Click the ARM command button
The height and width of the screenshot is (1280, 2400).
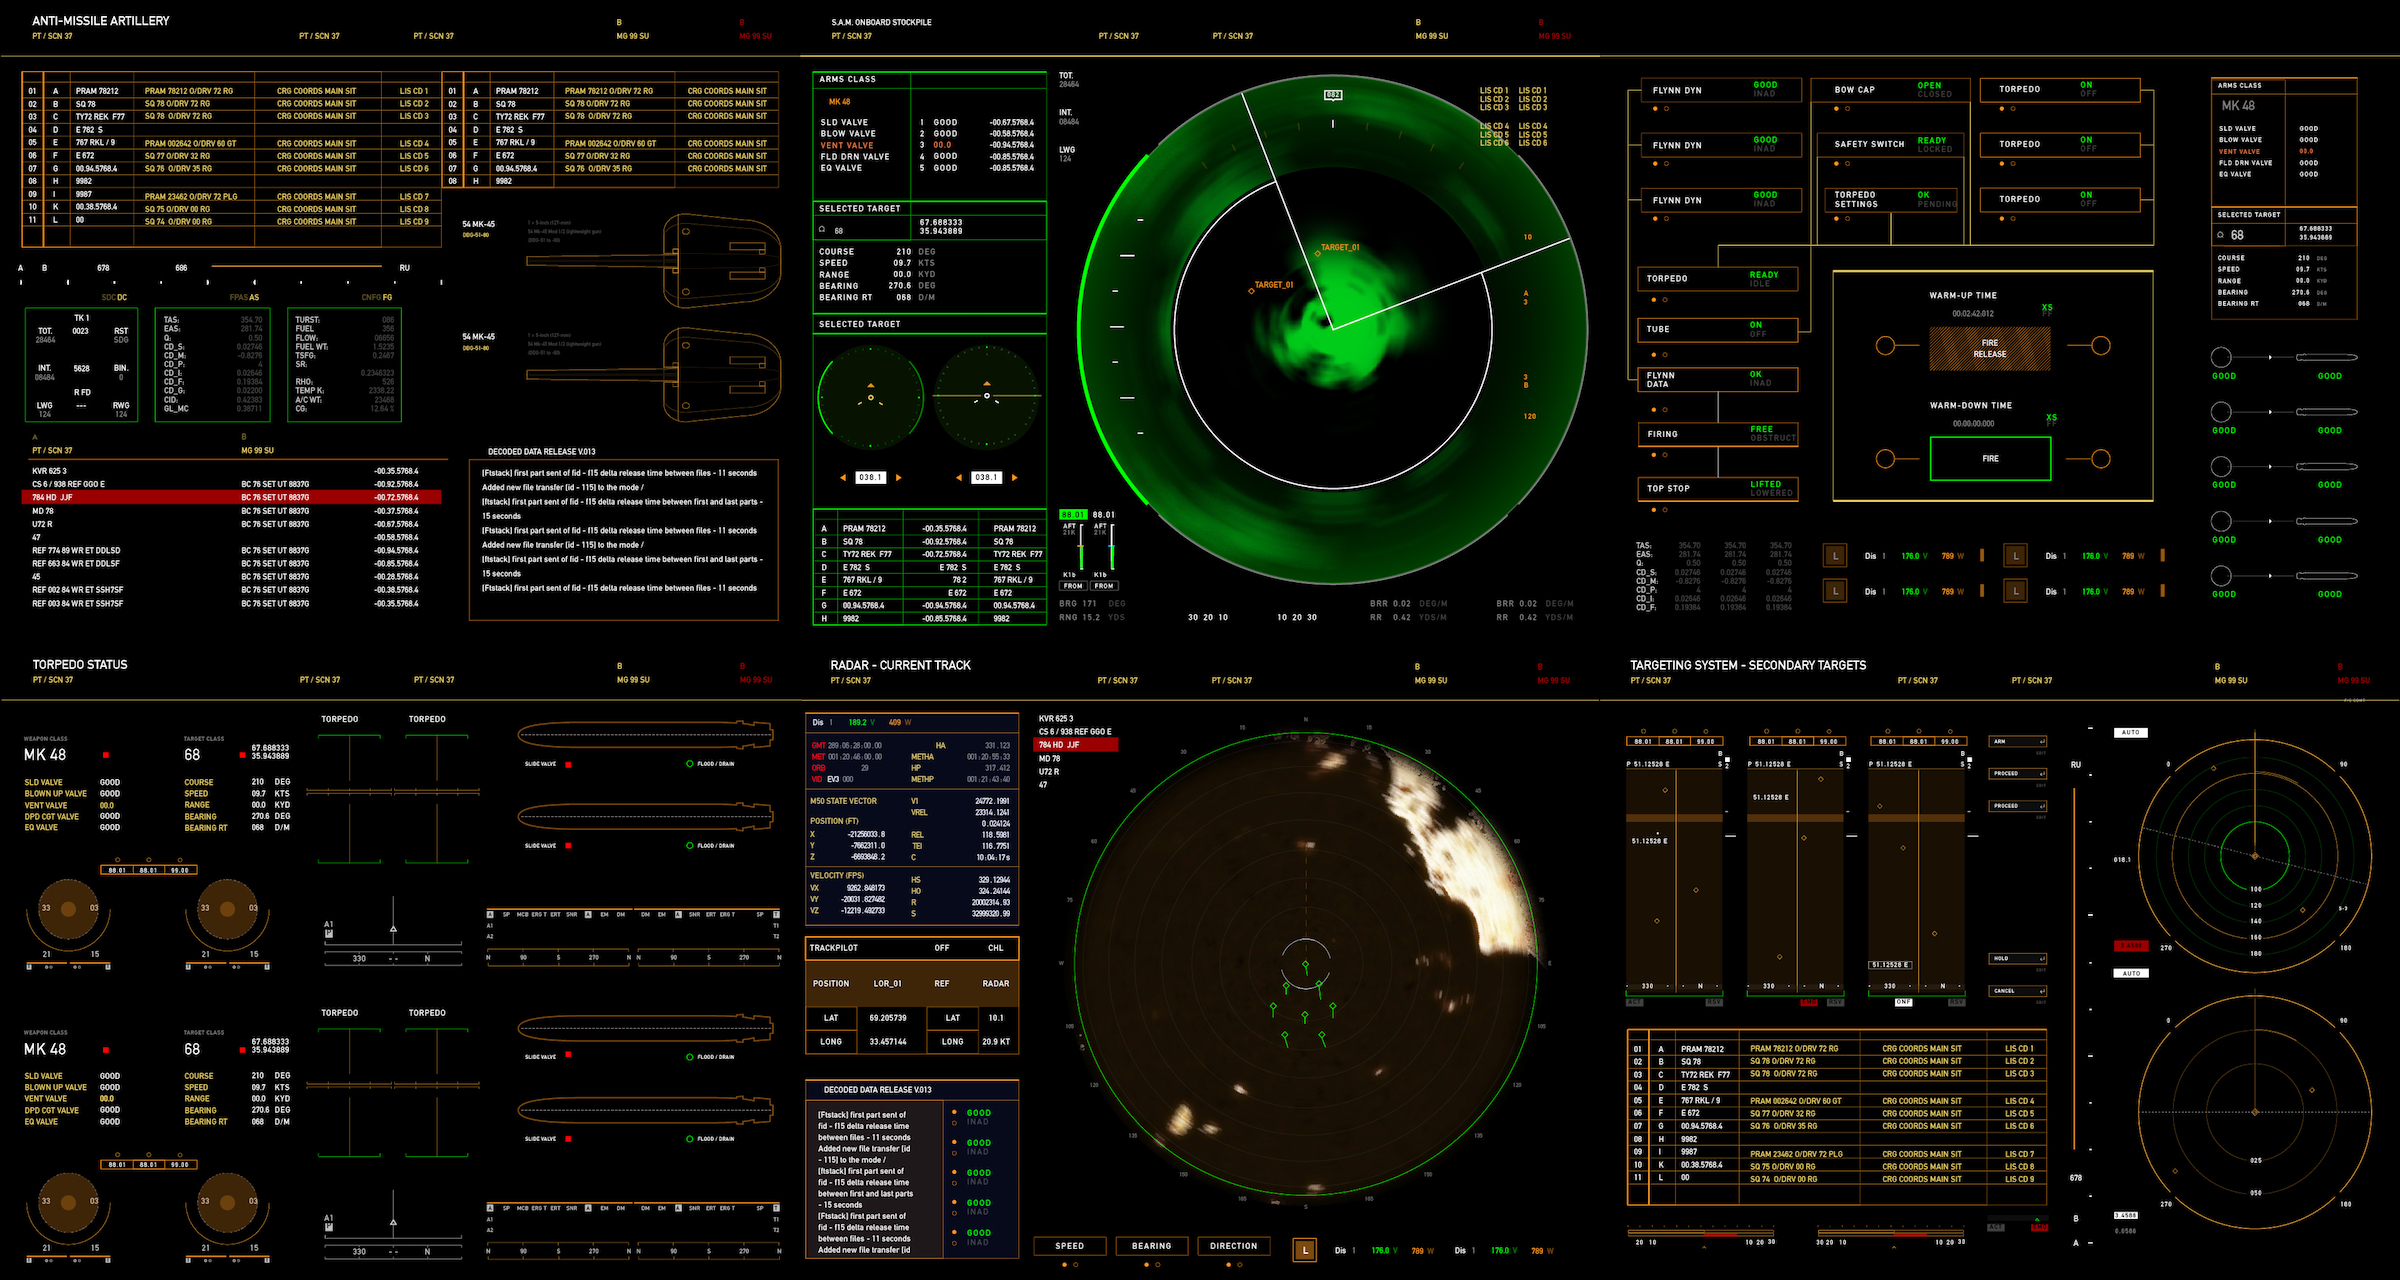tap(2017, 742)
